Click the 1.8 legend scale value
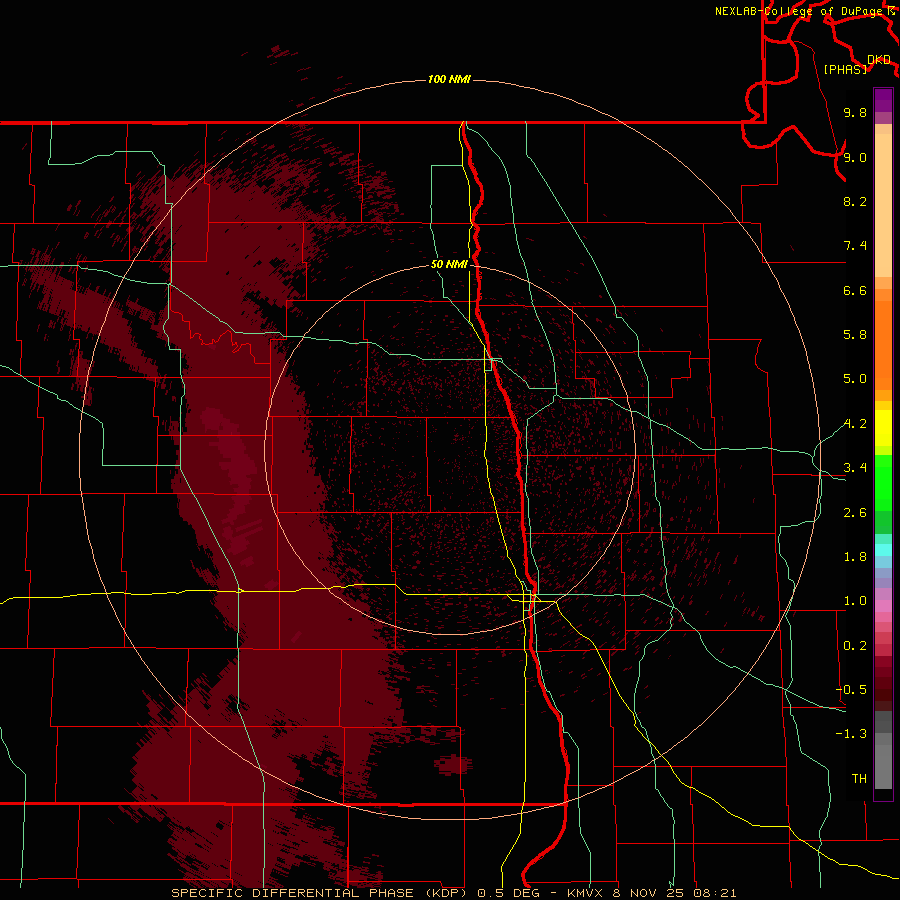The width and height of the screenshot is (900, 900). pos(855,557)
